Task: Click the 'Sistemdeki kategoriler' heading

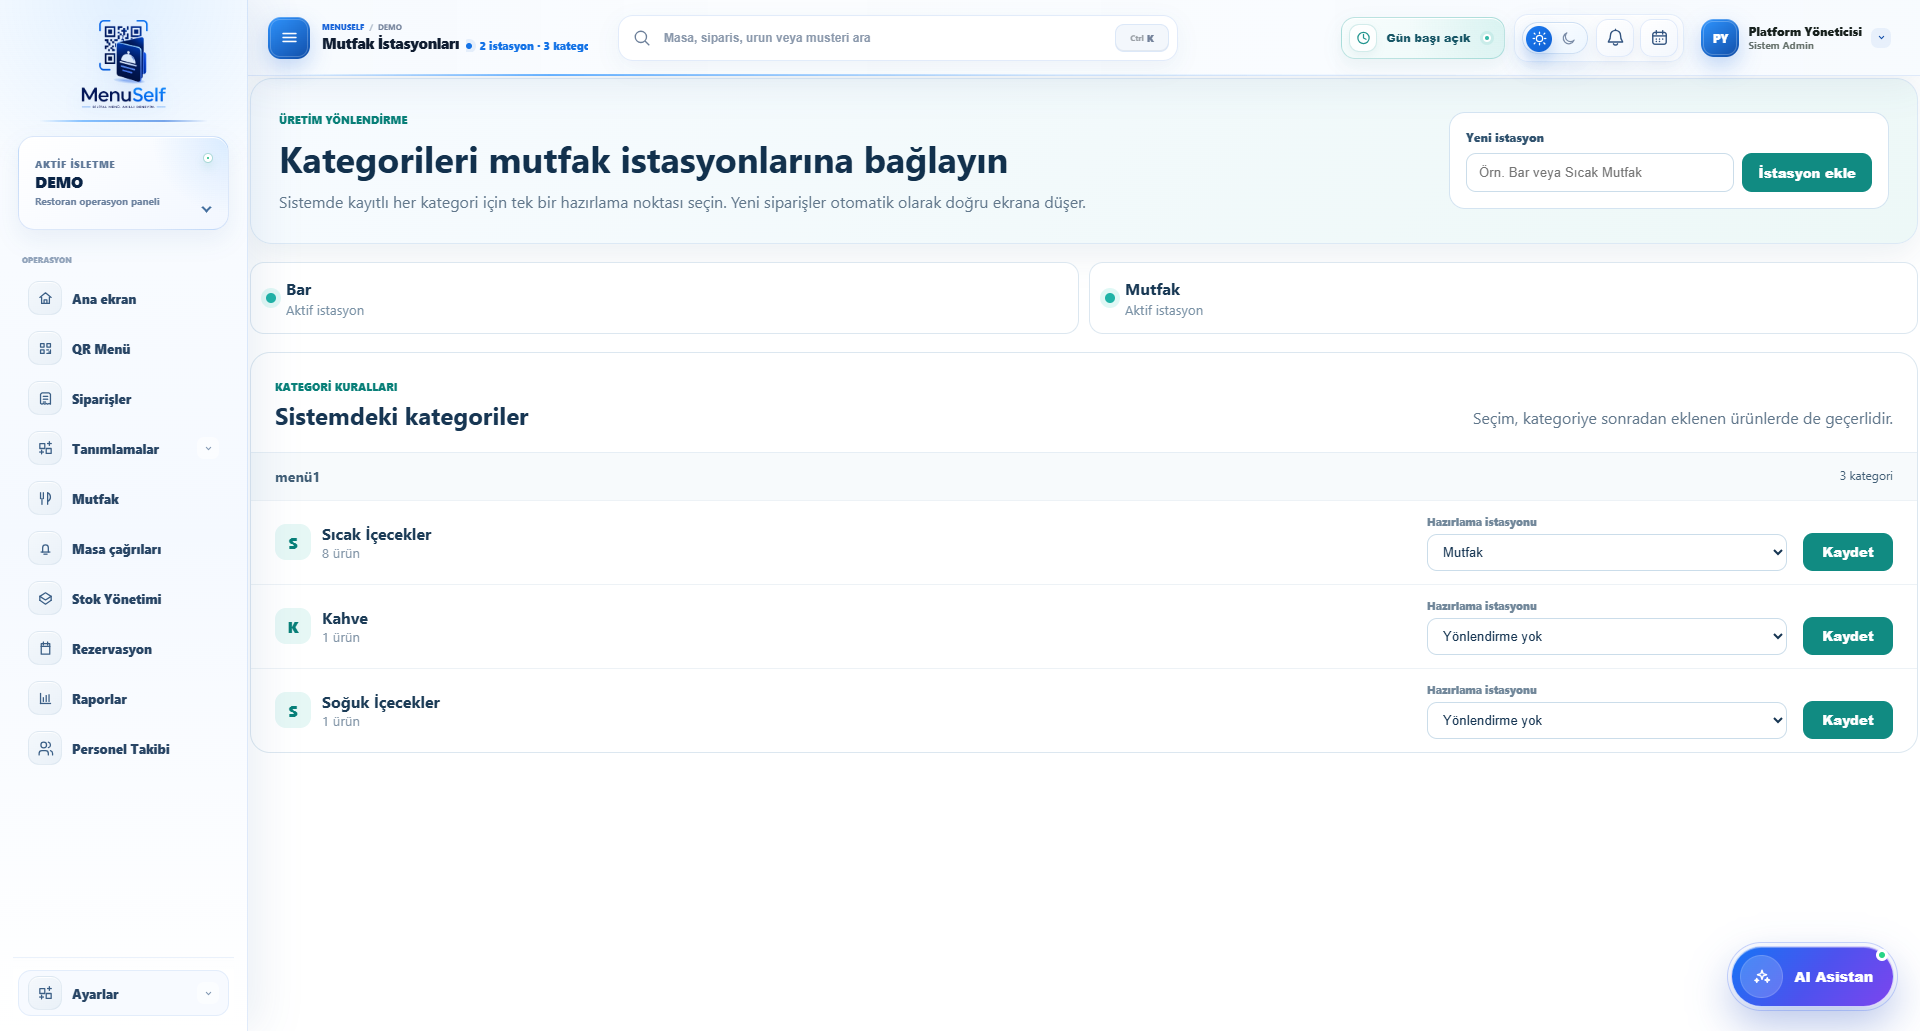Action: click(401, 417)
